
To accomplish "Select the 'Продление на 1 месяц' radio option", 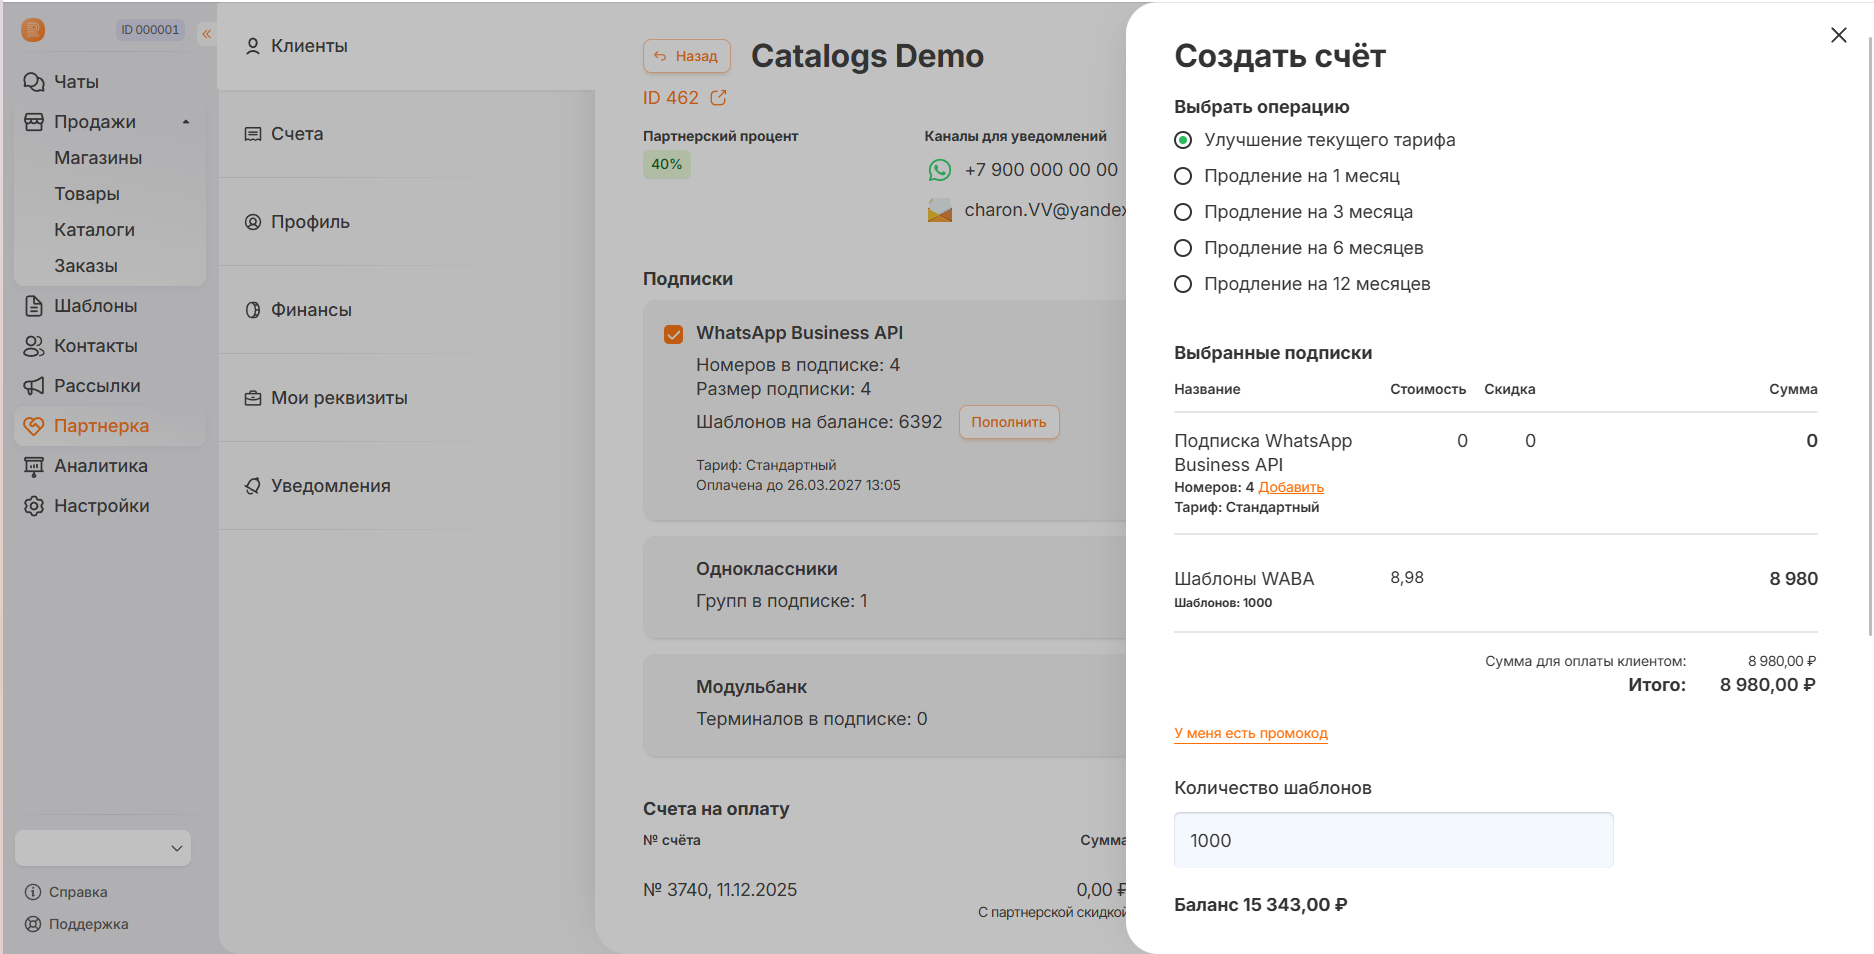I will tap(1183, 176).
